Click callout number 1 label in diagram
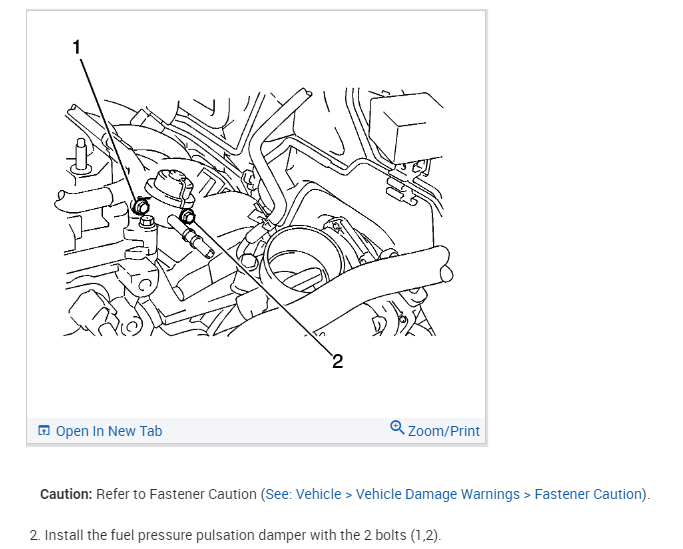 coord(76,46)
